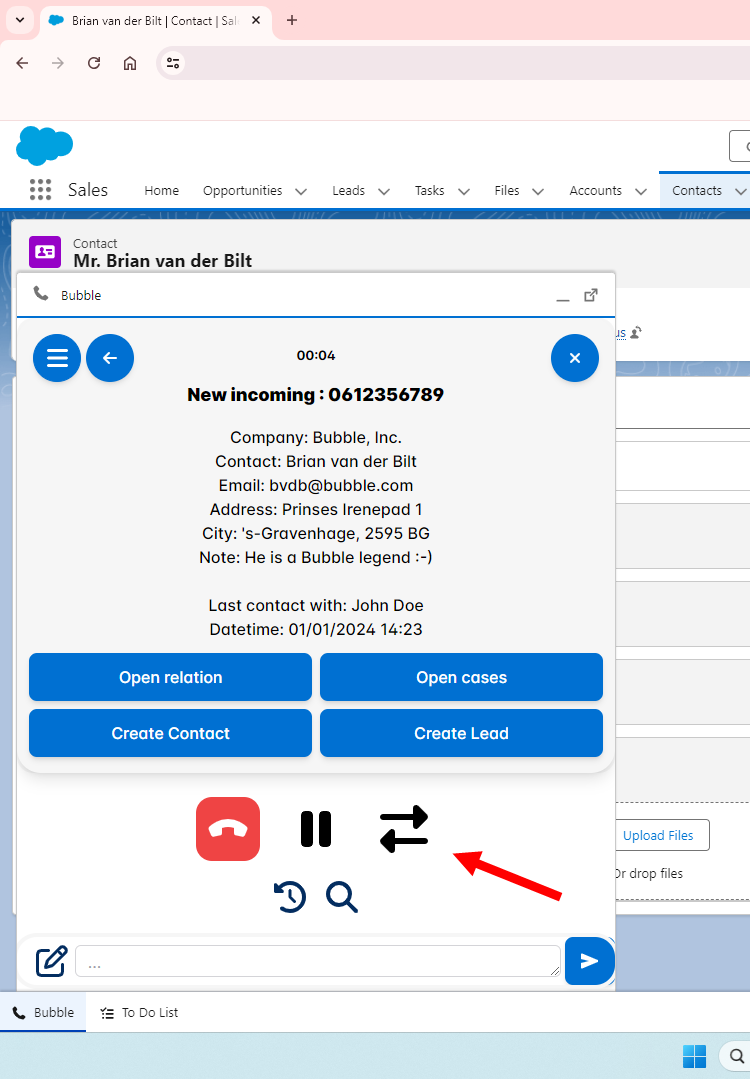
Task: Click the note edit pencil icon
Action: [51, 961]
